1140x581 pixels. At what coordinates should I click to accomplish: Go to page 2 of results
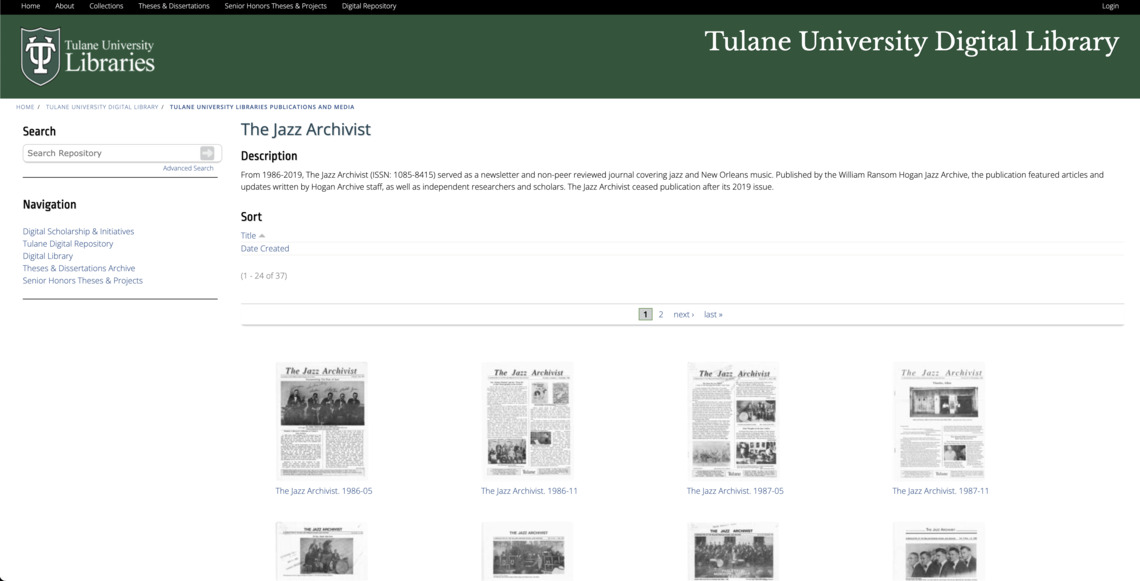[x=660, y=314]
